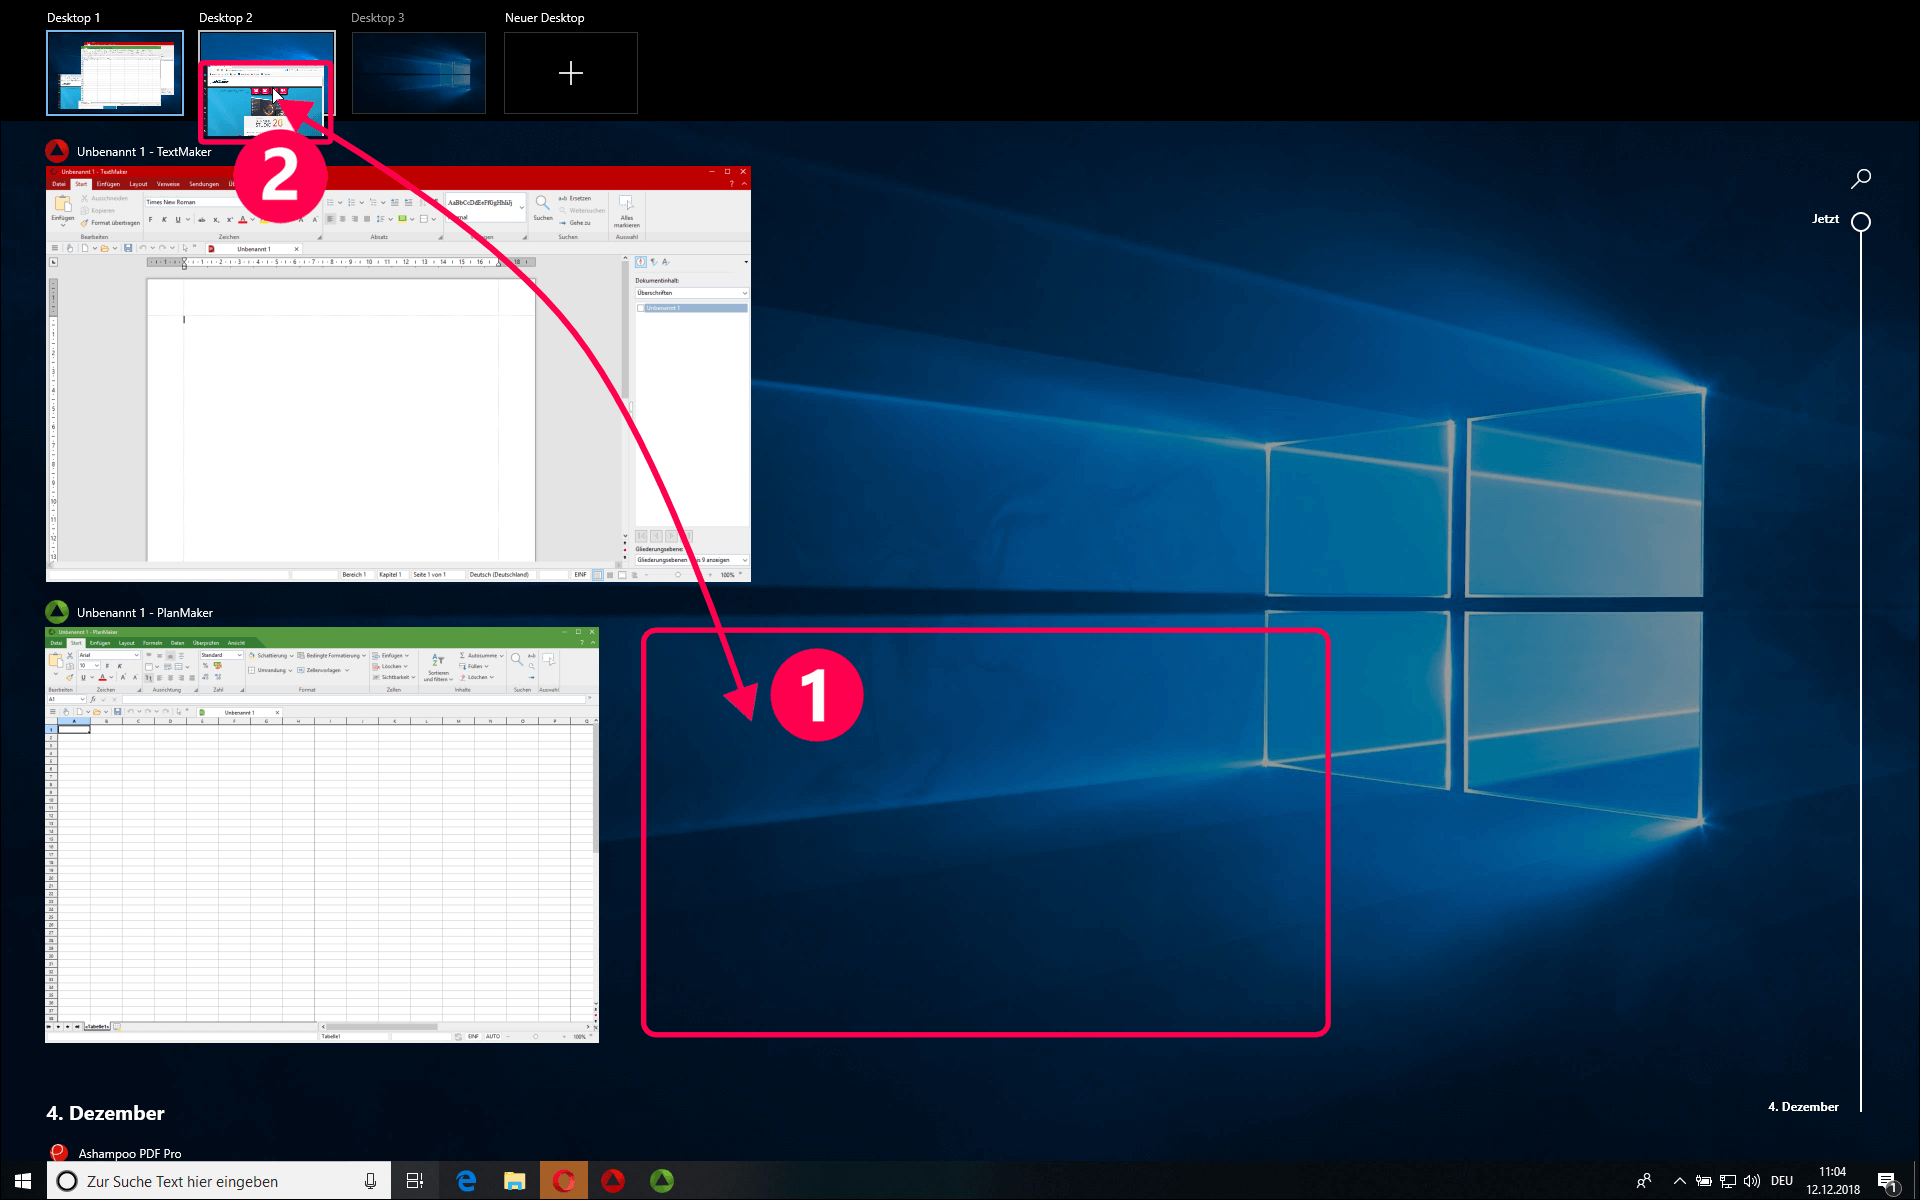Click the red TextMaker icon beside the window title

tap(57, 151)
